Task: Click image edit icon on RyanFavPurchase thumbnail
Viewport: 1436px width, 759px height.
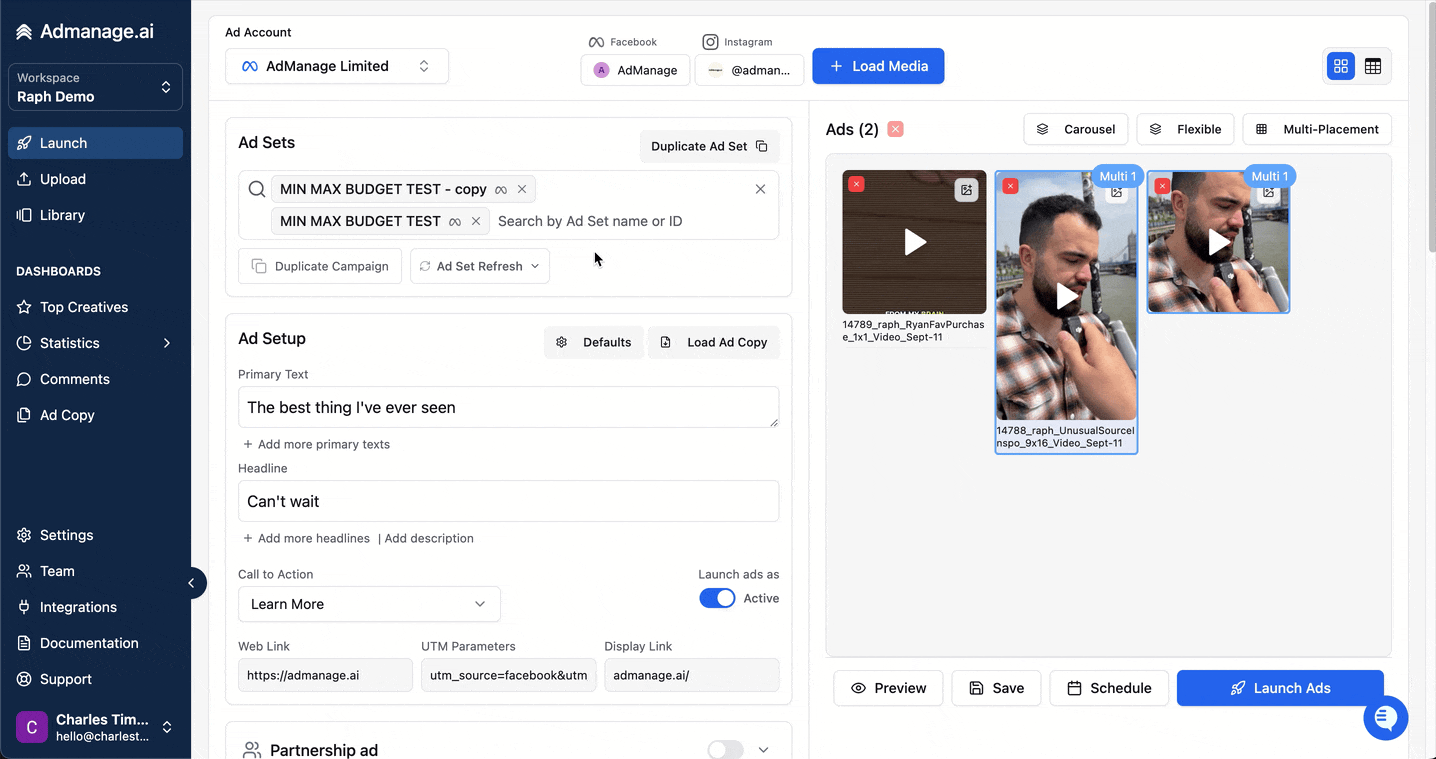Action: (966, 190)
